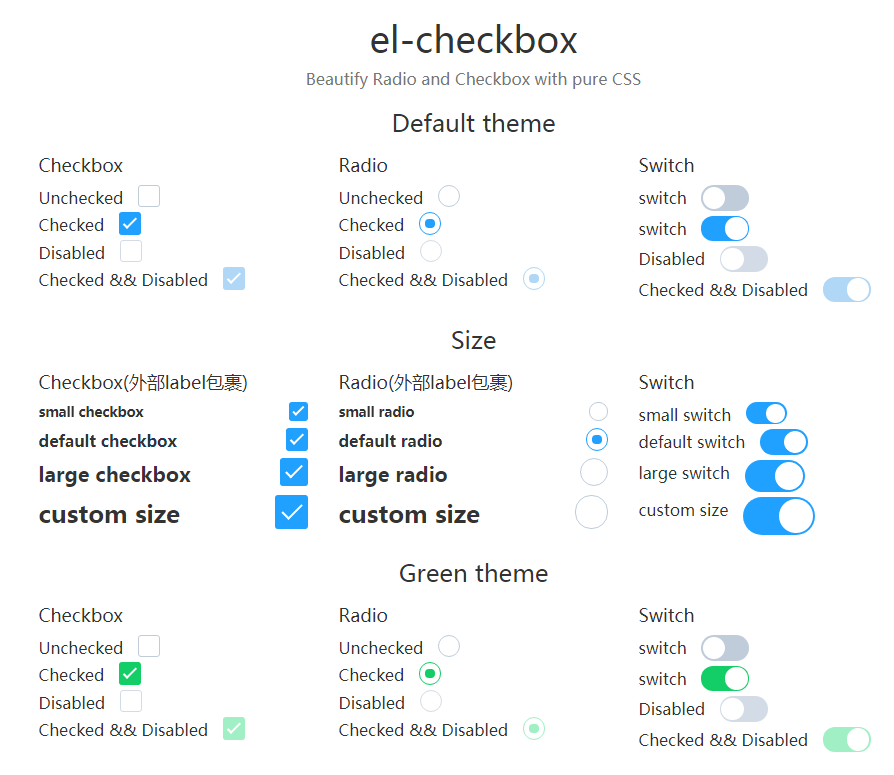Viewport: 894px width, 775px height.
Task: Select the blue Checked radio in Default theme
Action: pyautogui.click(x=430, y=224)
